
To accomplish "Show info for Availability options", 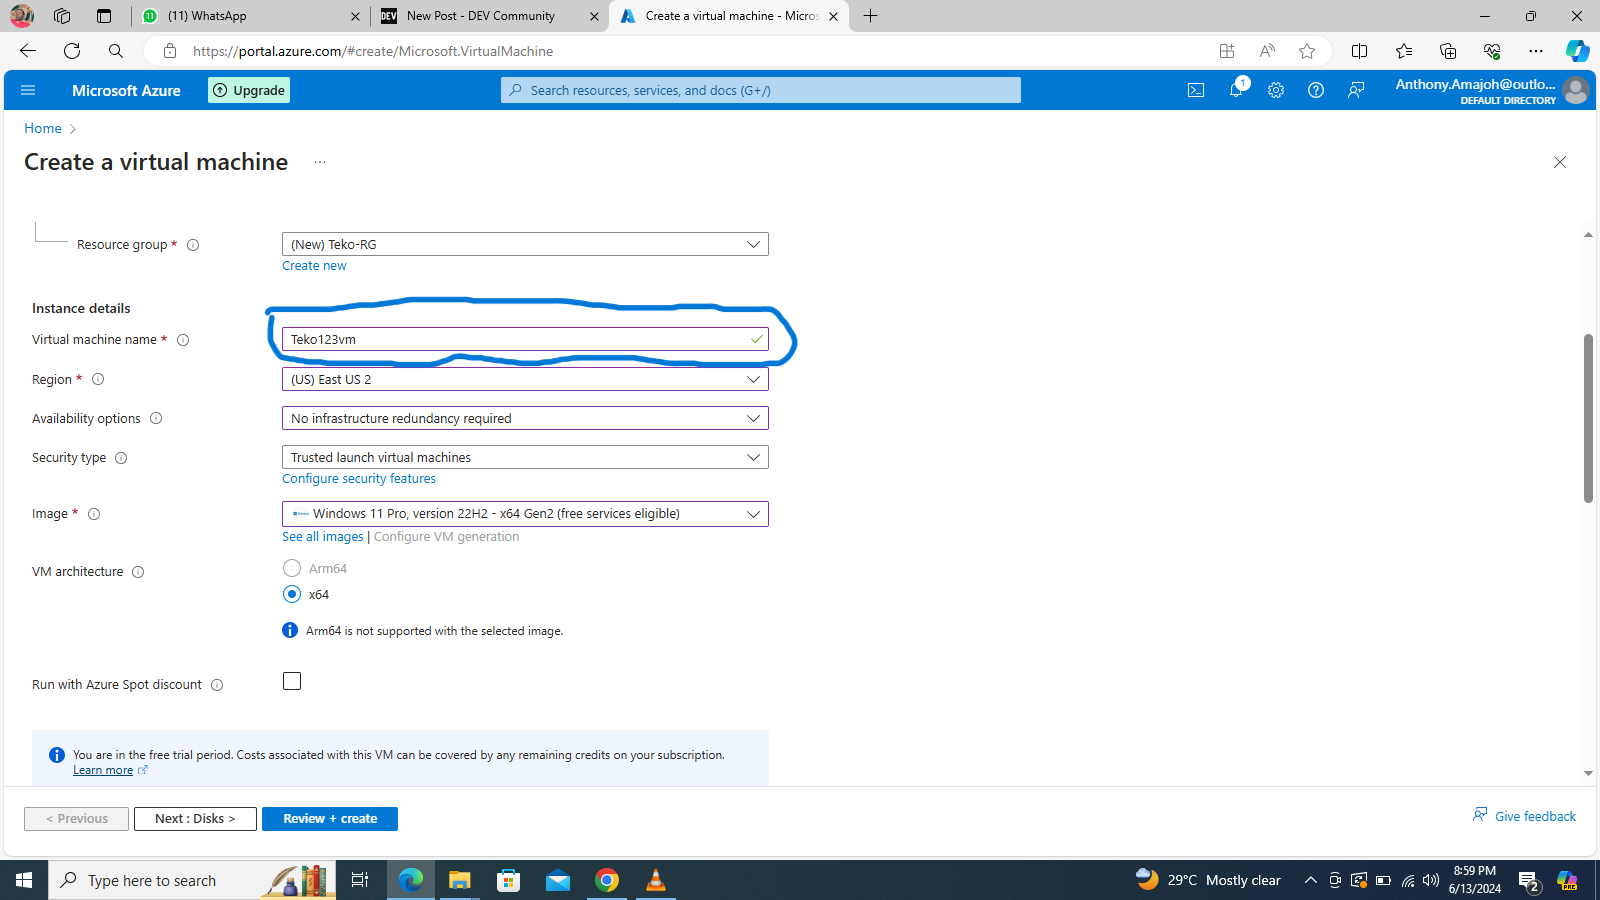I will pos(156,418).
